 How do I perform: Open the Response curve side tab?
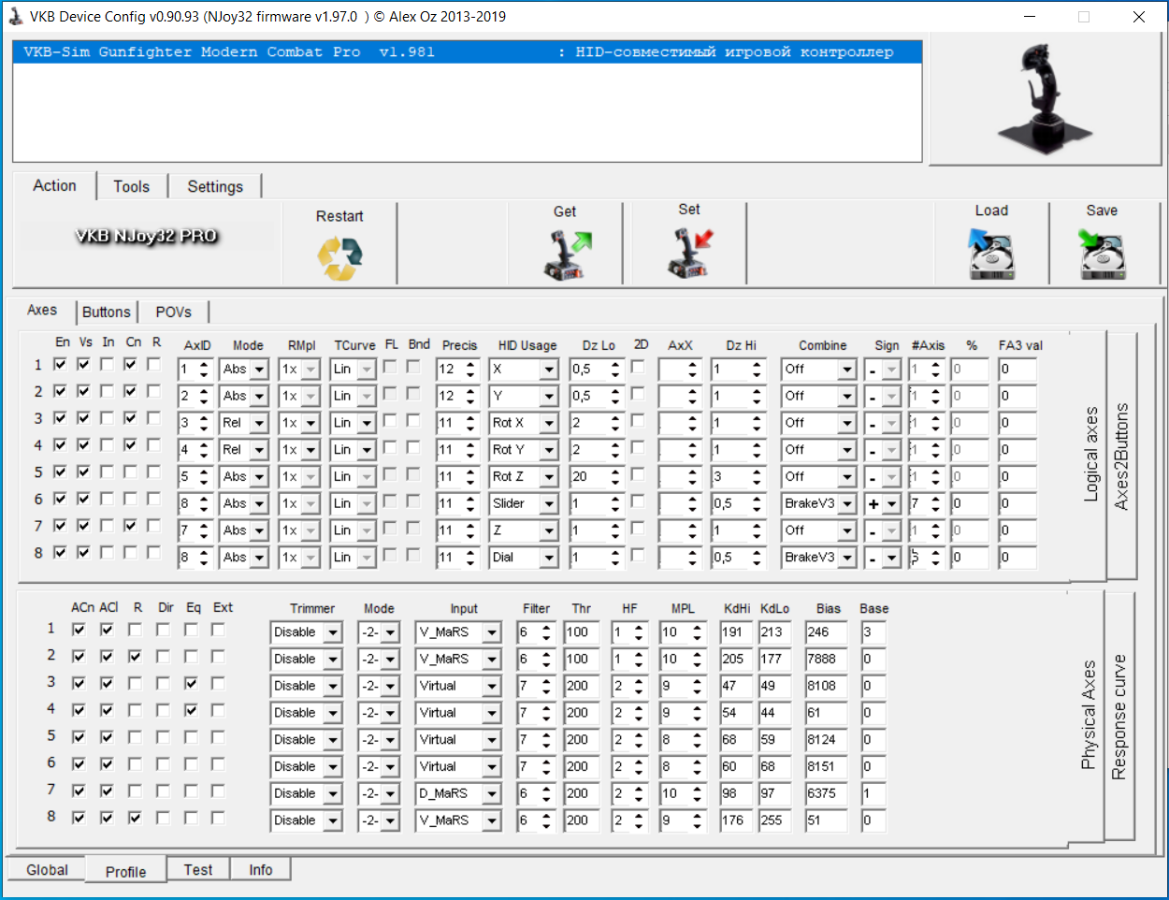point(1118,717)
